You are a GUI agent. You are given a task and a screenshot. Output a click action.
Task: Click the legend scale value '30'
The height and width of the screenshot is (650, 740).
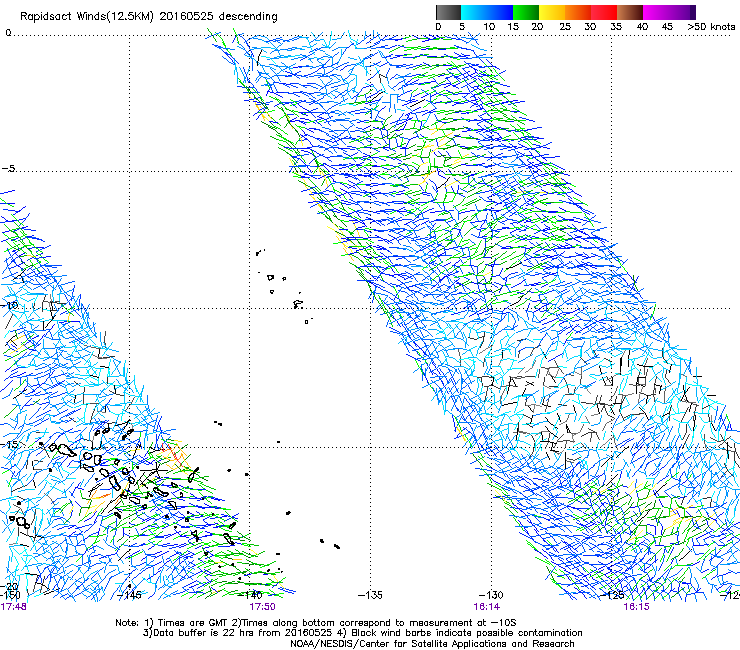coord(590,27)
